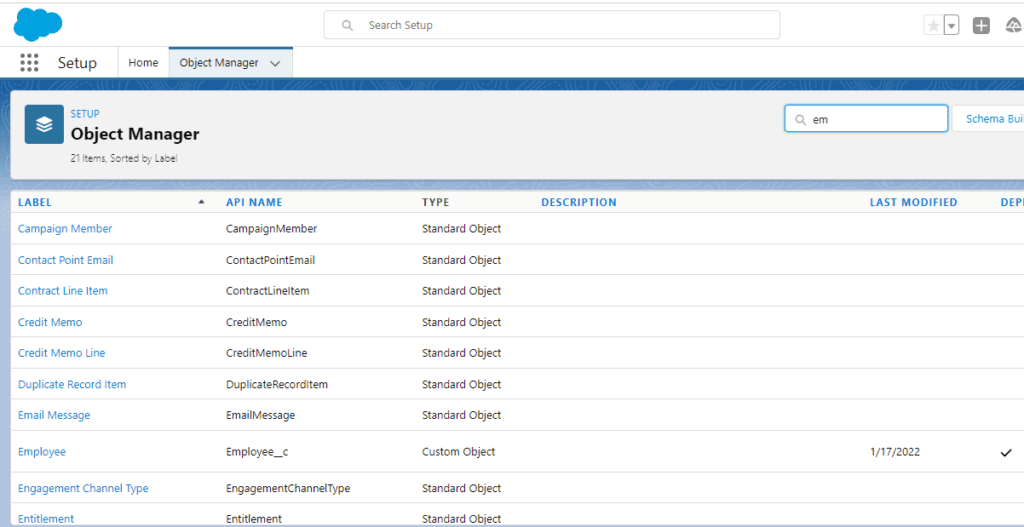Open the Contract Line Item object
Viewport: 1024px width, 527px height.
[63, 291]
